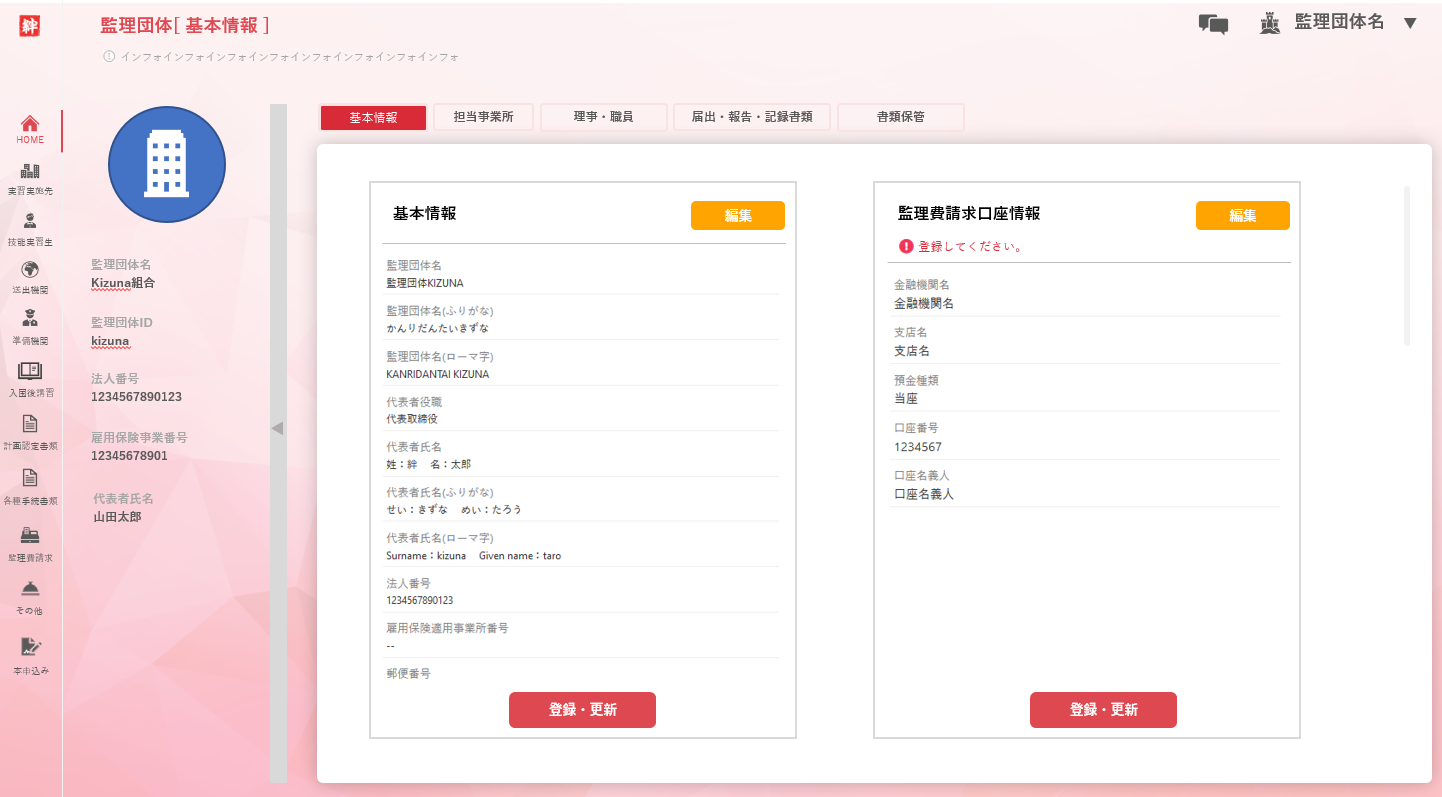Click the その他 bell icon
This screenshot has height=797, width=1442.
30,589
